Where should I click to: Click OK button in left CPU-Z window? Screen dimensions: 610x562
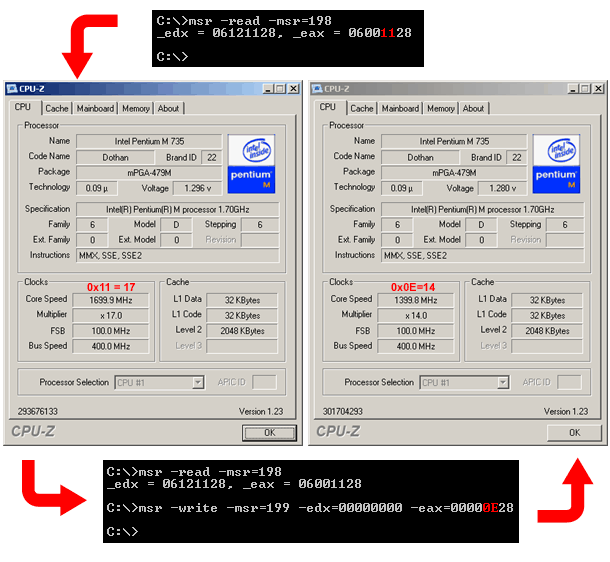coord(269,433)
